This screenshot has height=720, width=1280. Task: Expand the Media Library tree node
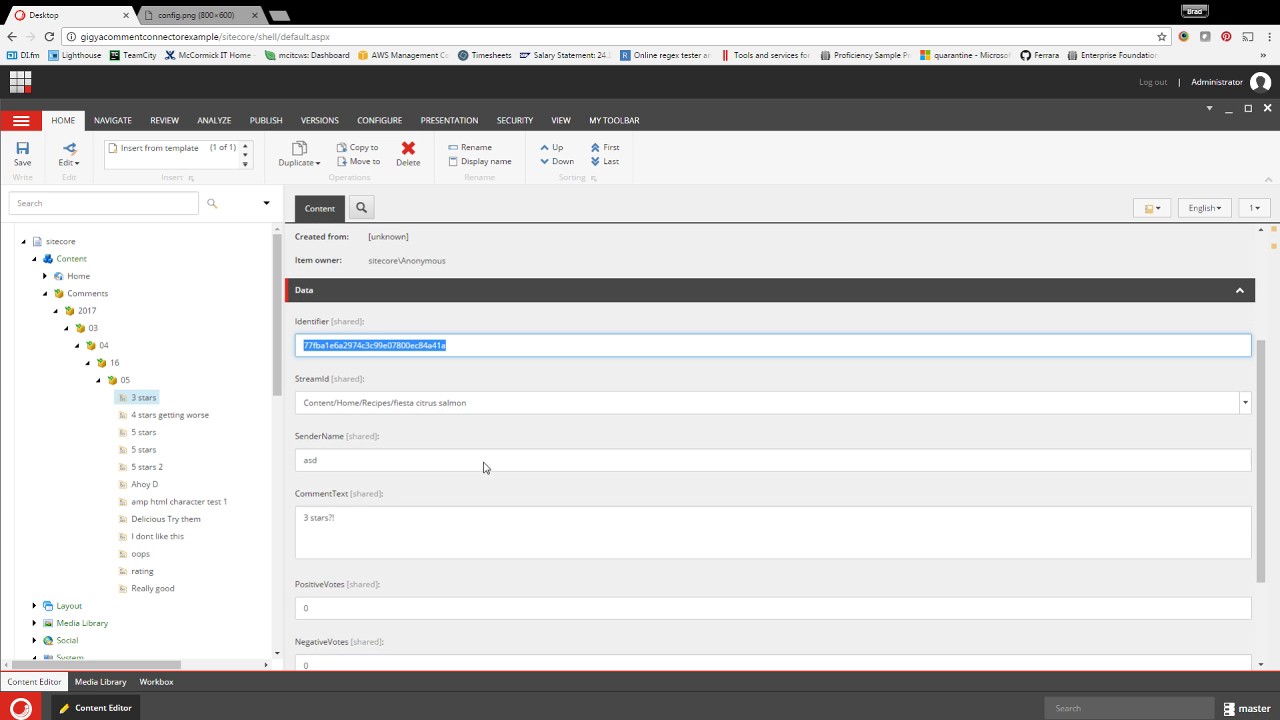pyautogui.click(x=34, y=623)
